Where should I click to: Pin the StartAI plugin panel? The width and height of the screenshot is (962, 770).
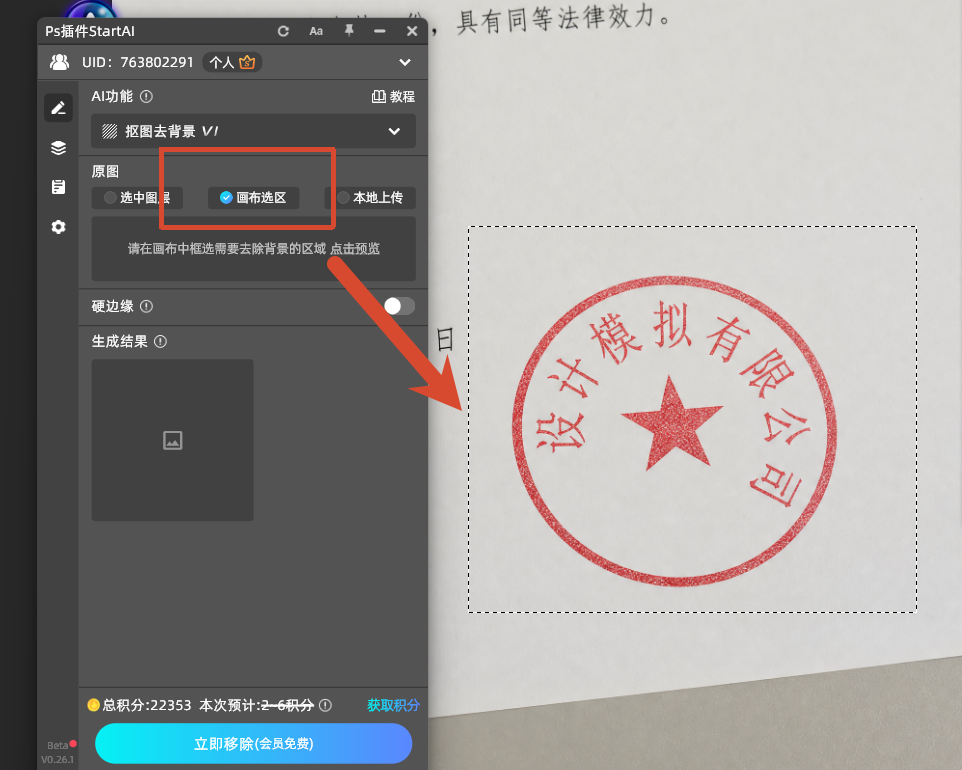tap(349, 31)
